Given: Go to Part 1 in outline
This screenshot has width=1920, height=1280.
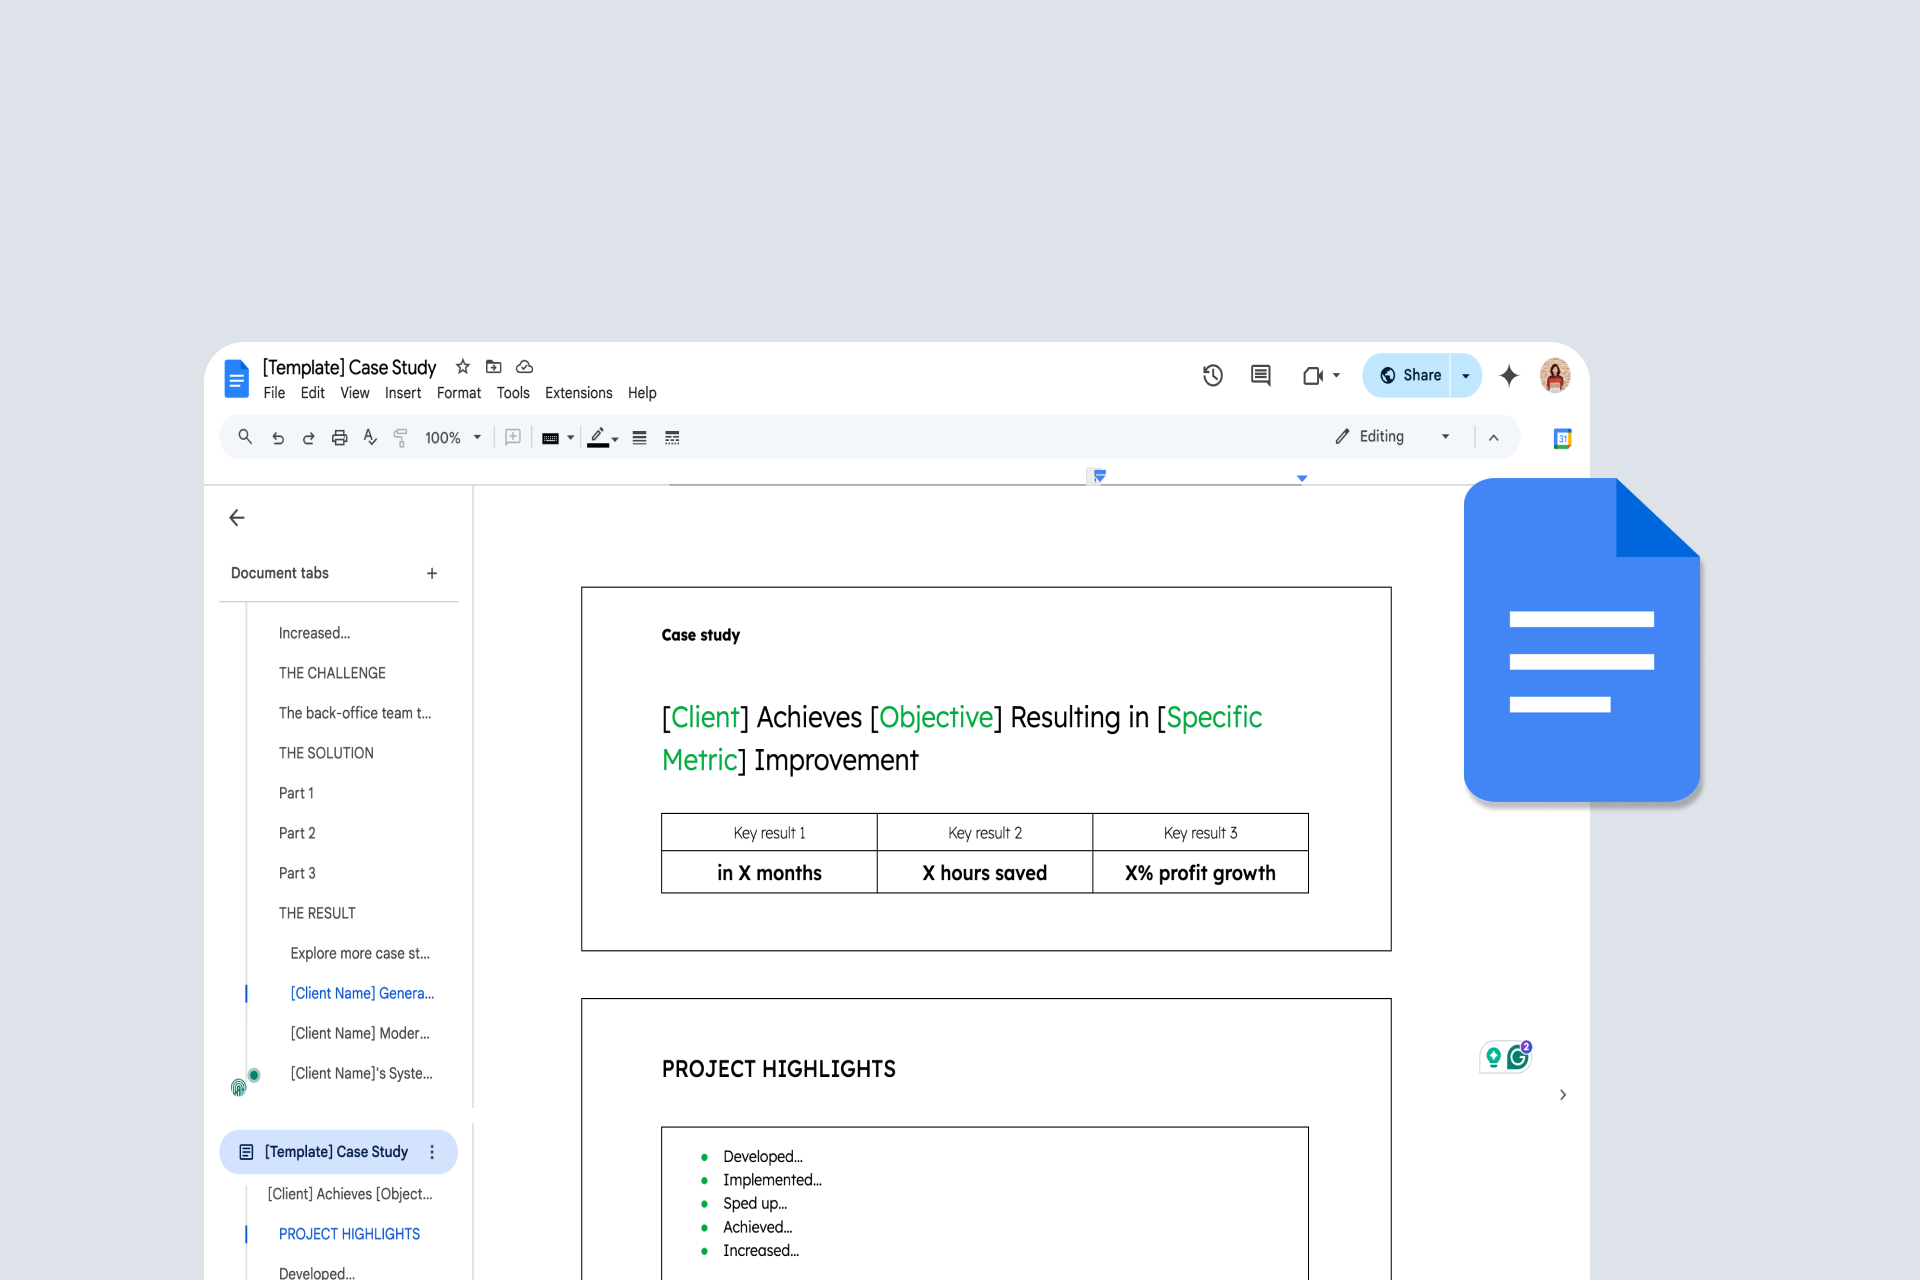Looking at the screenshot, I should tap(296, 793).
